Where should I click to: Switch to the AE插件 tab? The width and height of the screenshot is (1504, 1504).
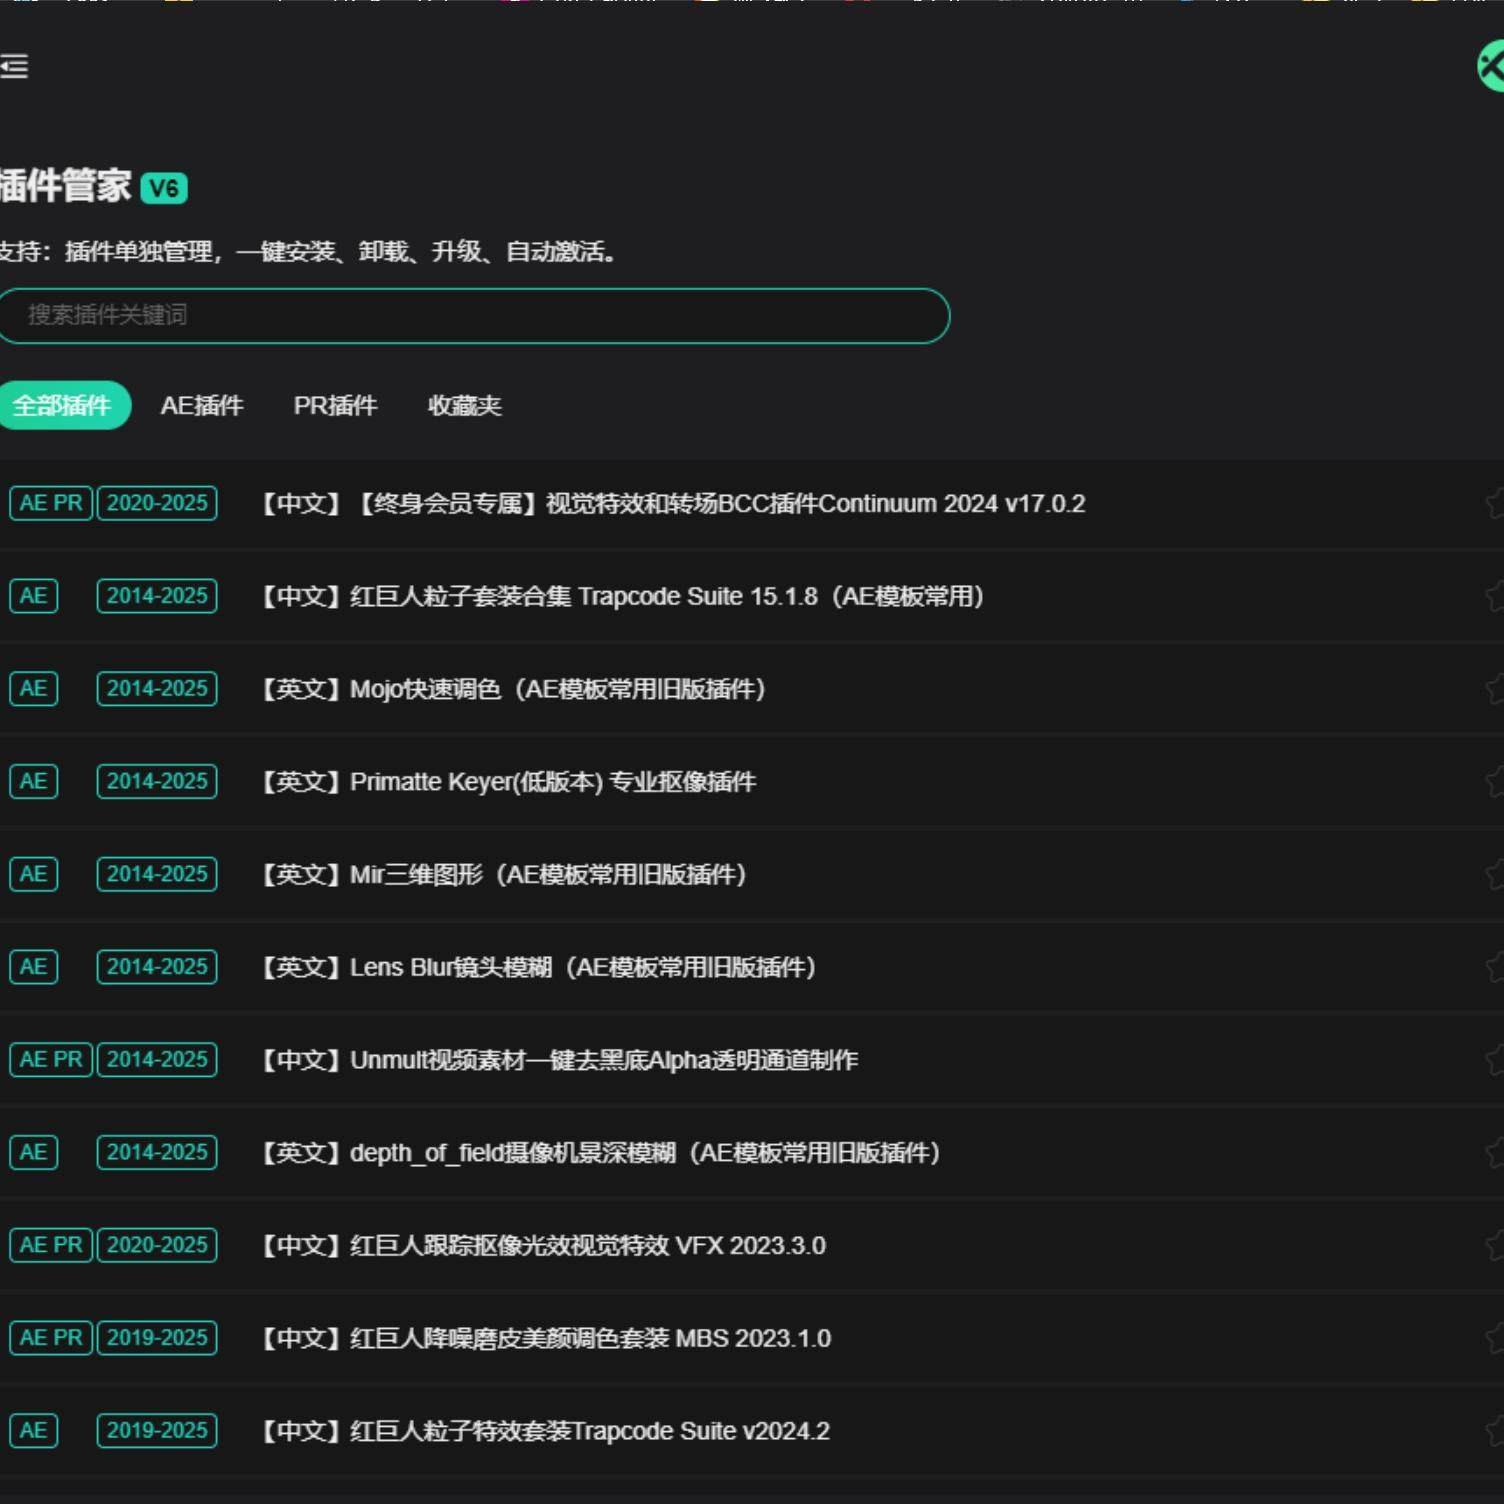tap(203, 405)
